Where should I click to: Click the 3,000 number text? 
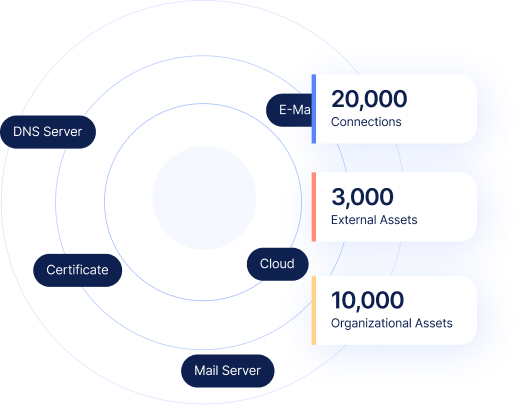pyautogui.click(x=362, y=197)
